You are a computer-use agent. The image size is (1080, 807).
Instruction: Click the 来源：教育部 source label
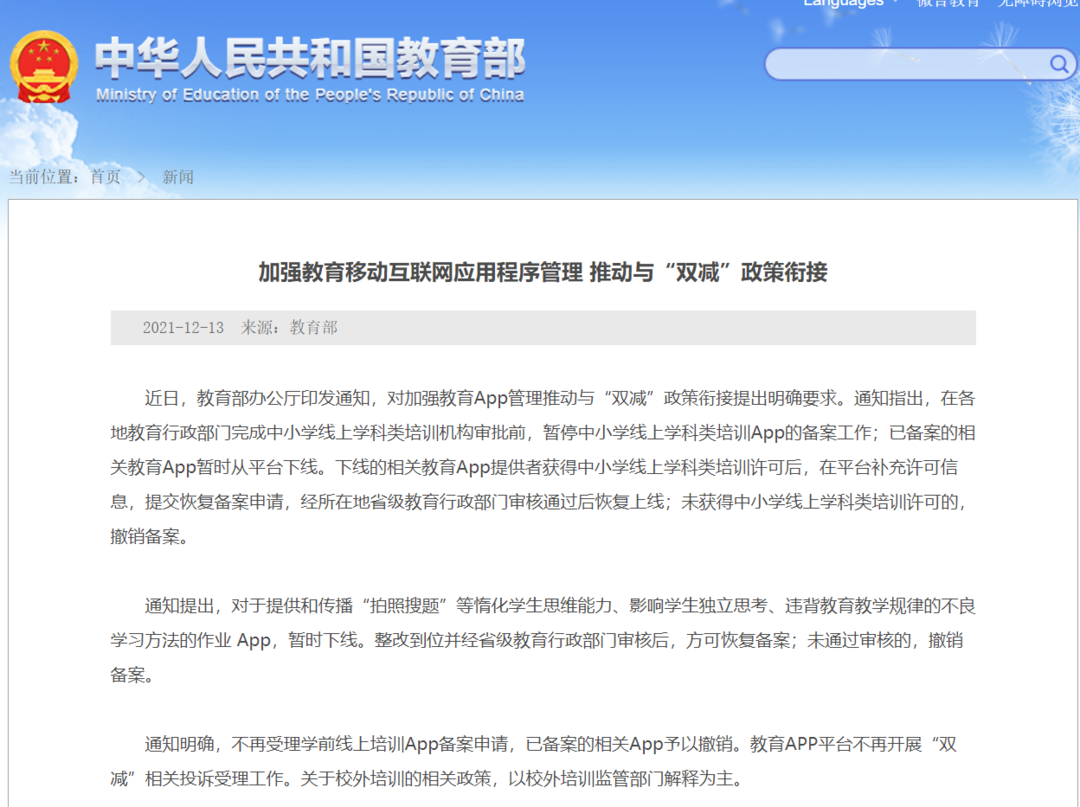289,328
